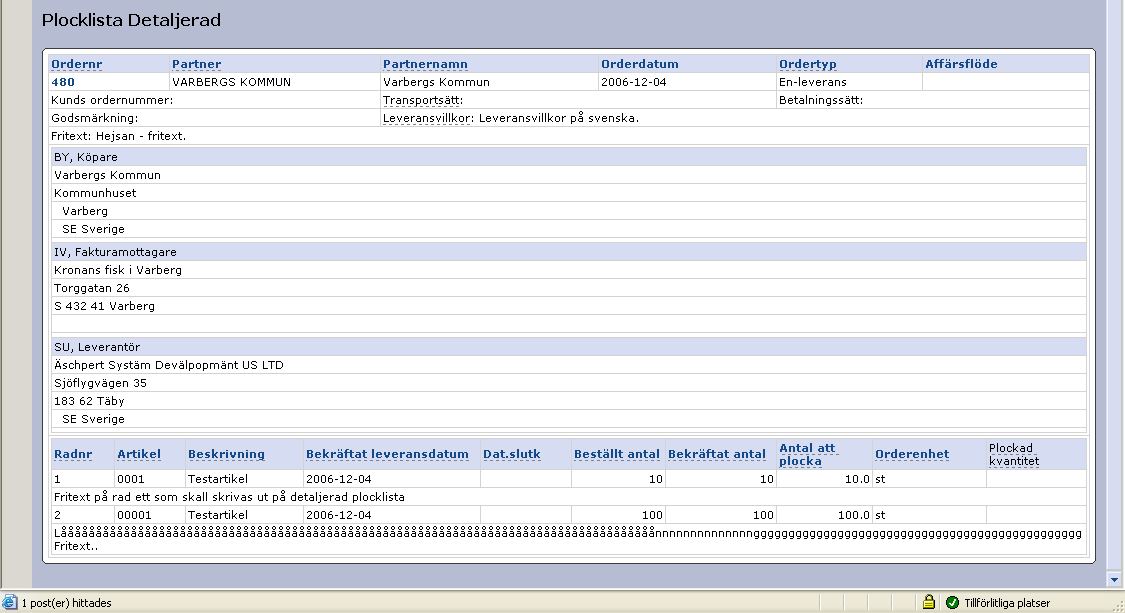Click the Testartikel description in row 00001

[217, 515]
